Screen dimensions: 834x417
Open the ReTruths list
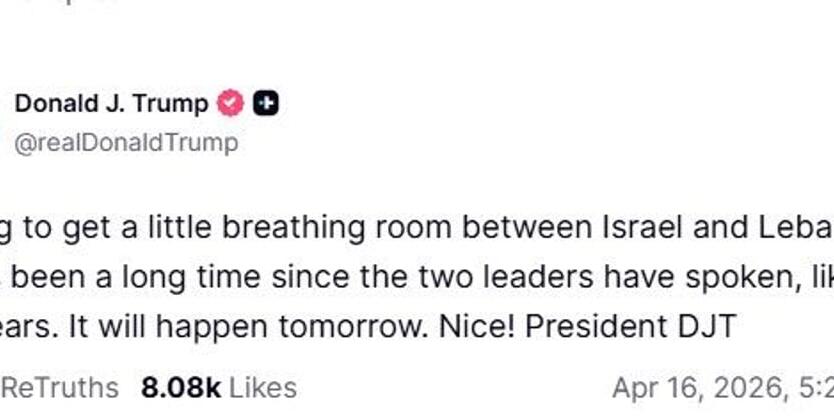[x=58, y=387]
